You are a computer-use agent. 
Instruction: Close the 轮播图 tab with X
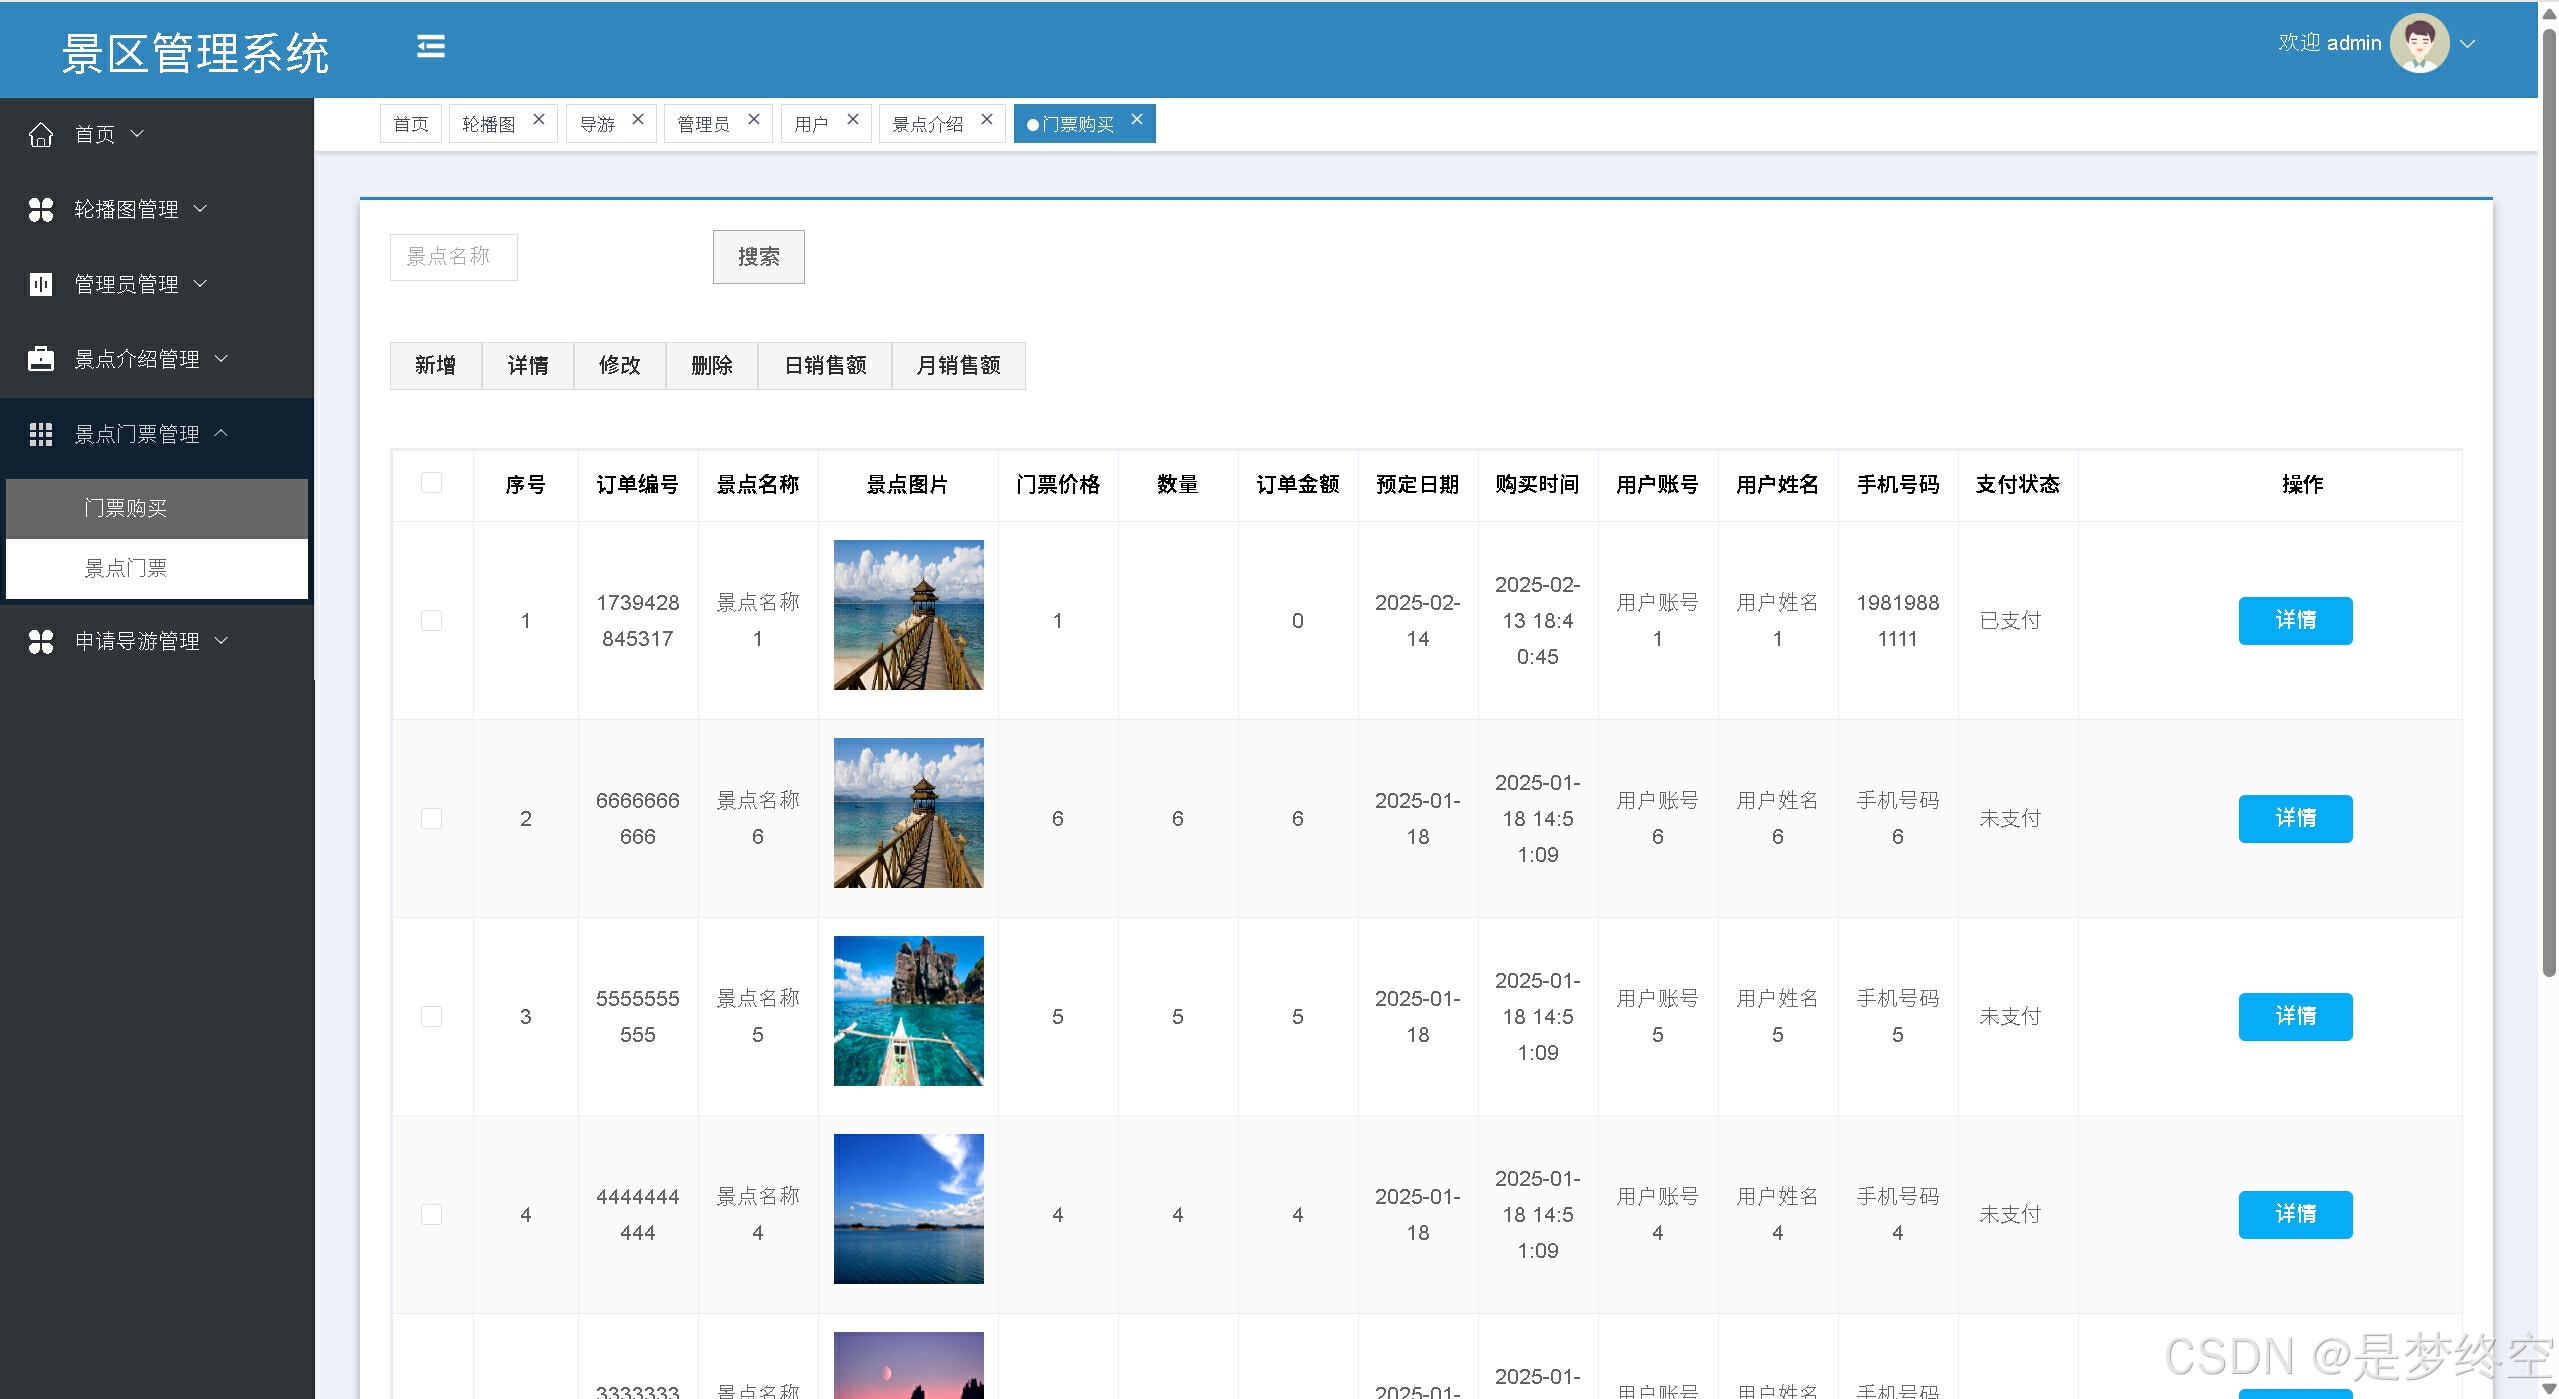(x=539, y=119)
